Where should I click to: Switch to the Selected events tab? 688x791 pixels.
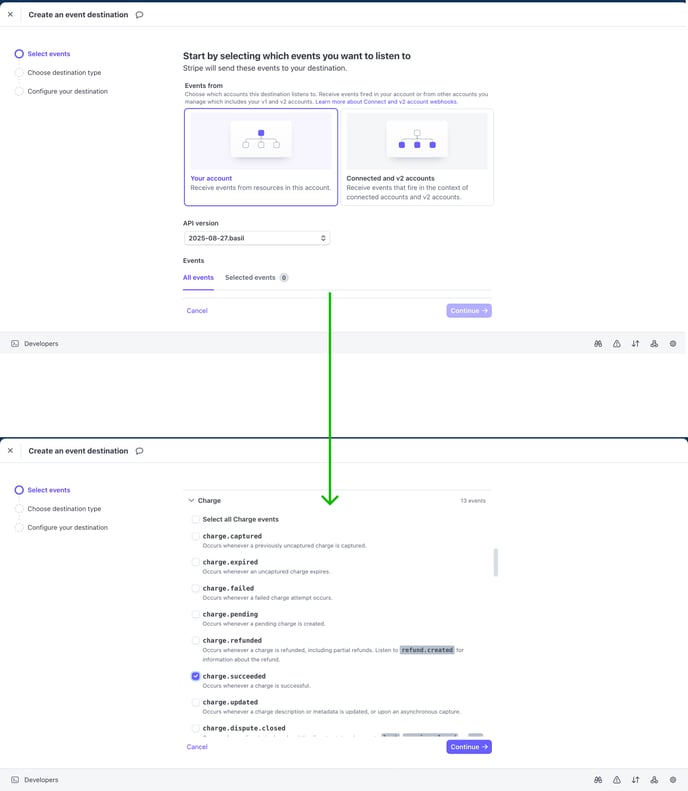[x=255, y=277]
